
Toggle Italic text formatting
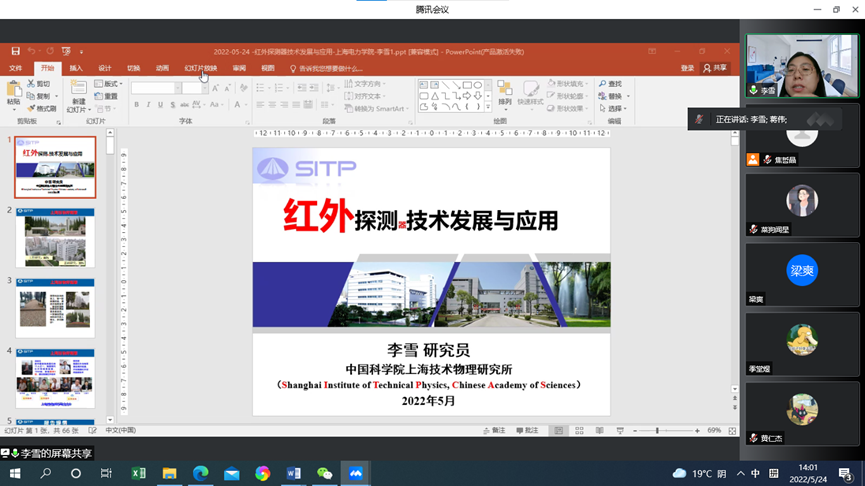click(x=149, y=105)
